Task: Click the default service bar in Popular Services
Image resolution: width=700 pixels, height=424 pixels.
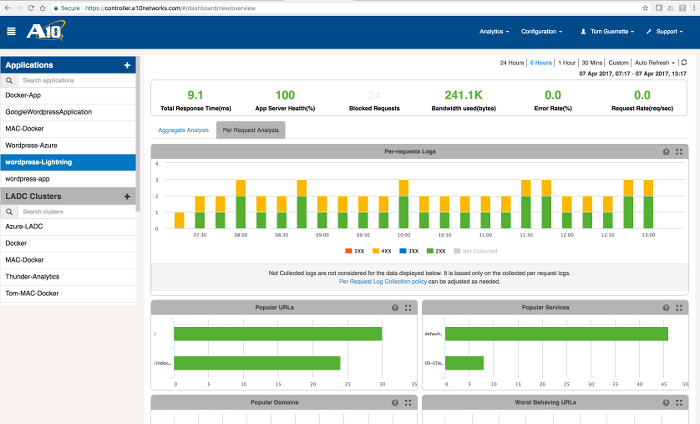Action: [x=556, y=334]
